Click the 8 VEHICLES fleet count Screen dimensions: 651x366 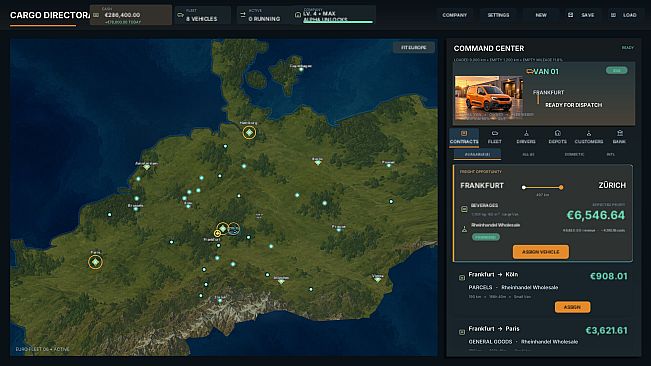pyautogui.click(x=201, y=19)
